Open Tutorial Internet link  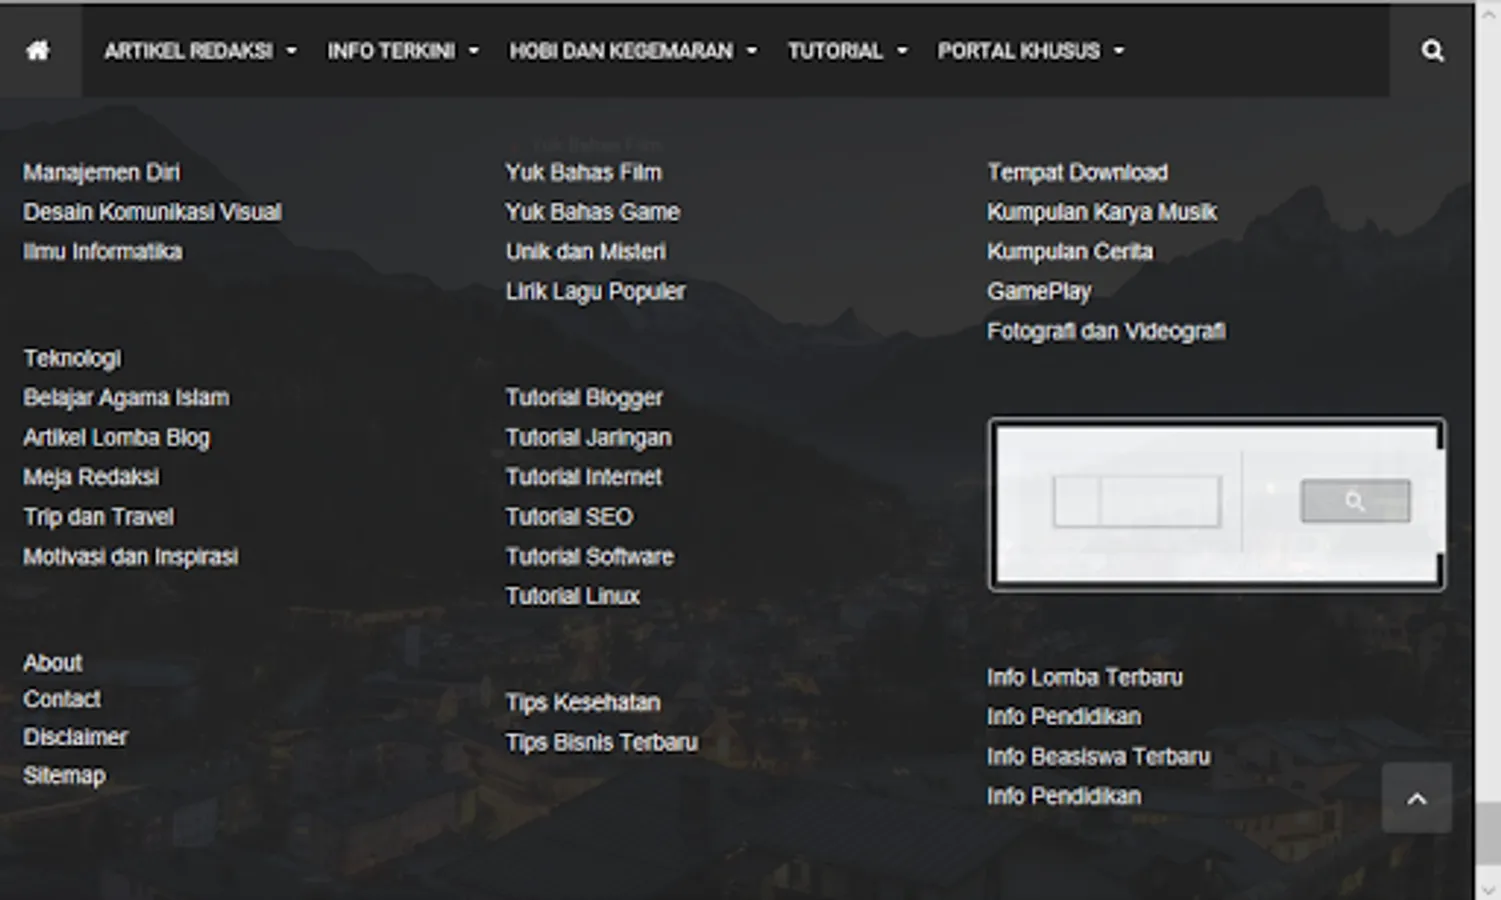pos(584,477)
